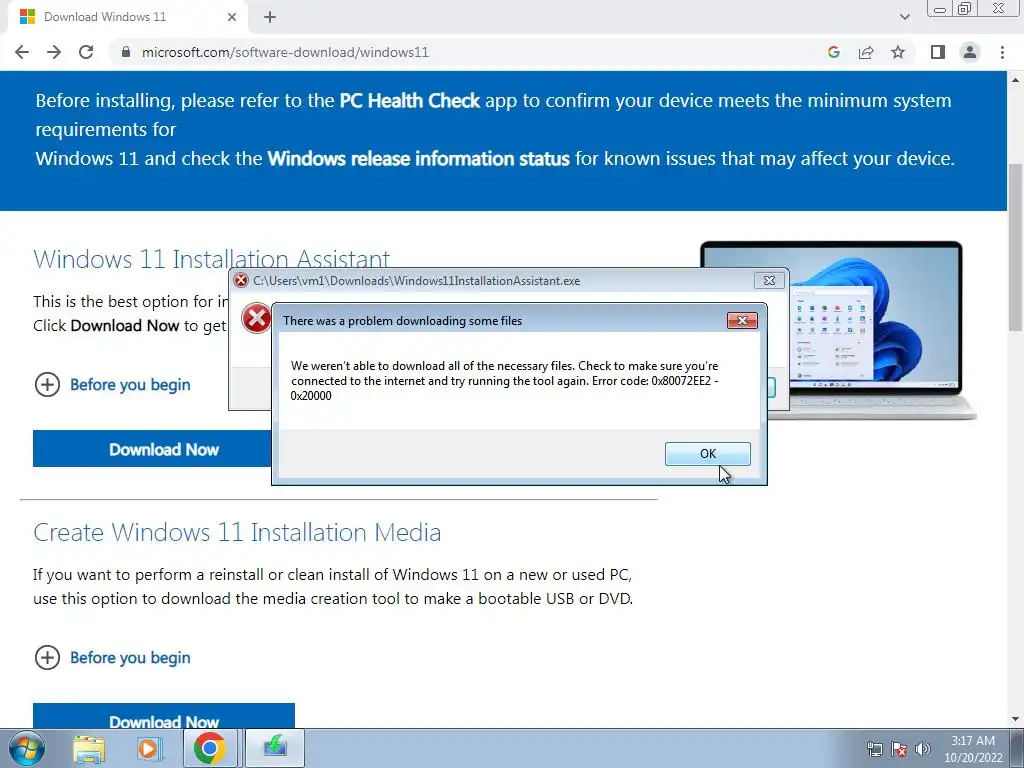
Task: Reload the Microsoft download page
Action: click(x=86, y=52)
